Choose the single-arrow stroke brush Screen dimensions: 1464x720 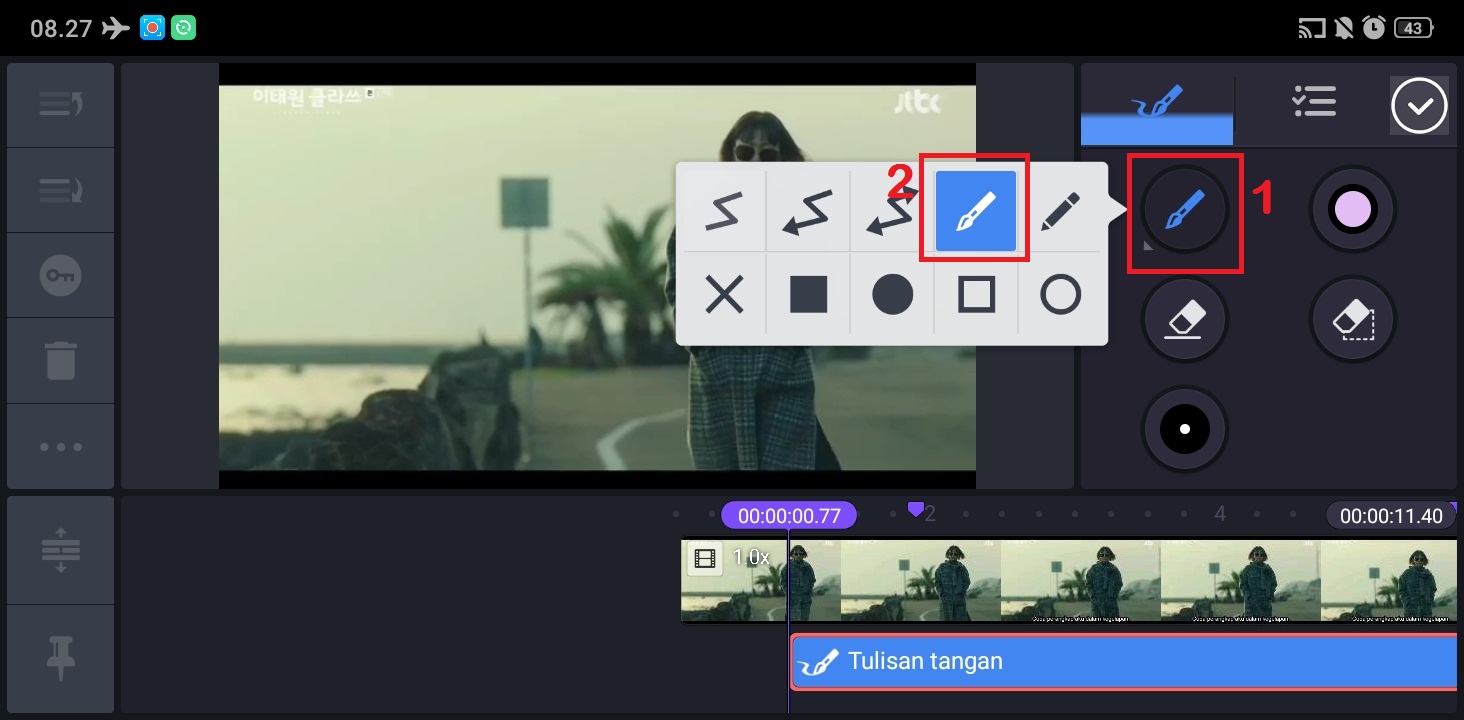pyautogui.click(x=808, y=211)
